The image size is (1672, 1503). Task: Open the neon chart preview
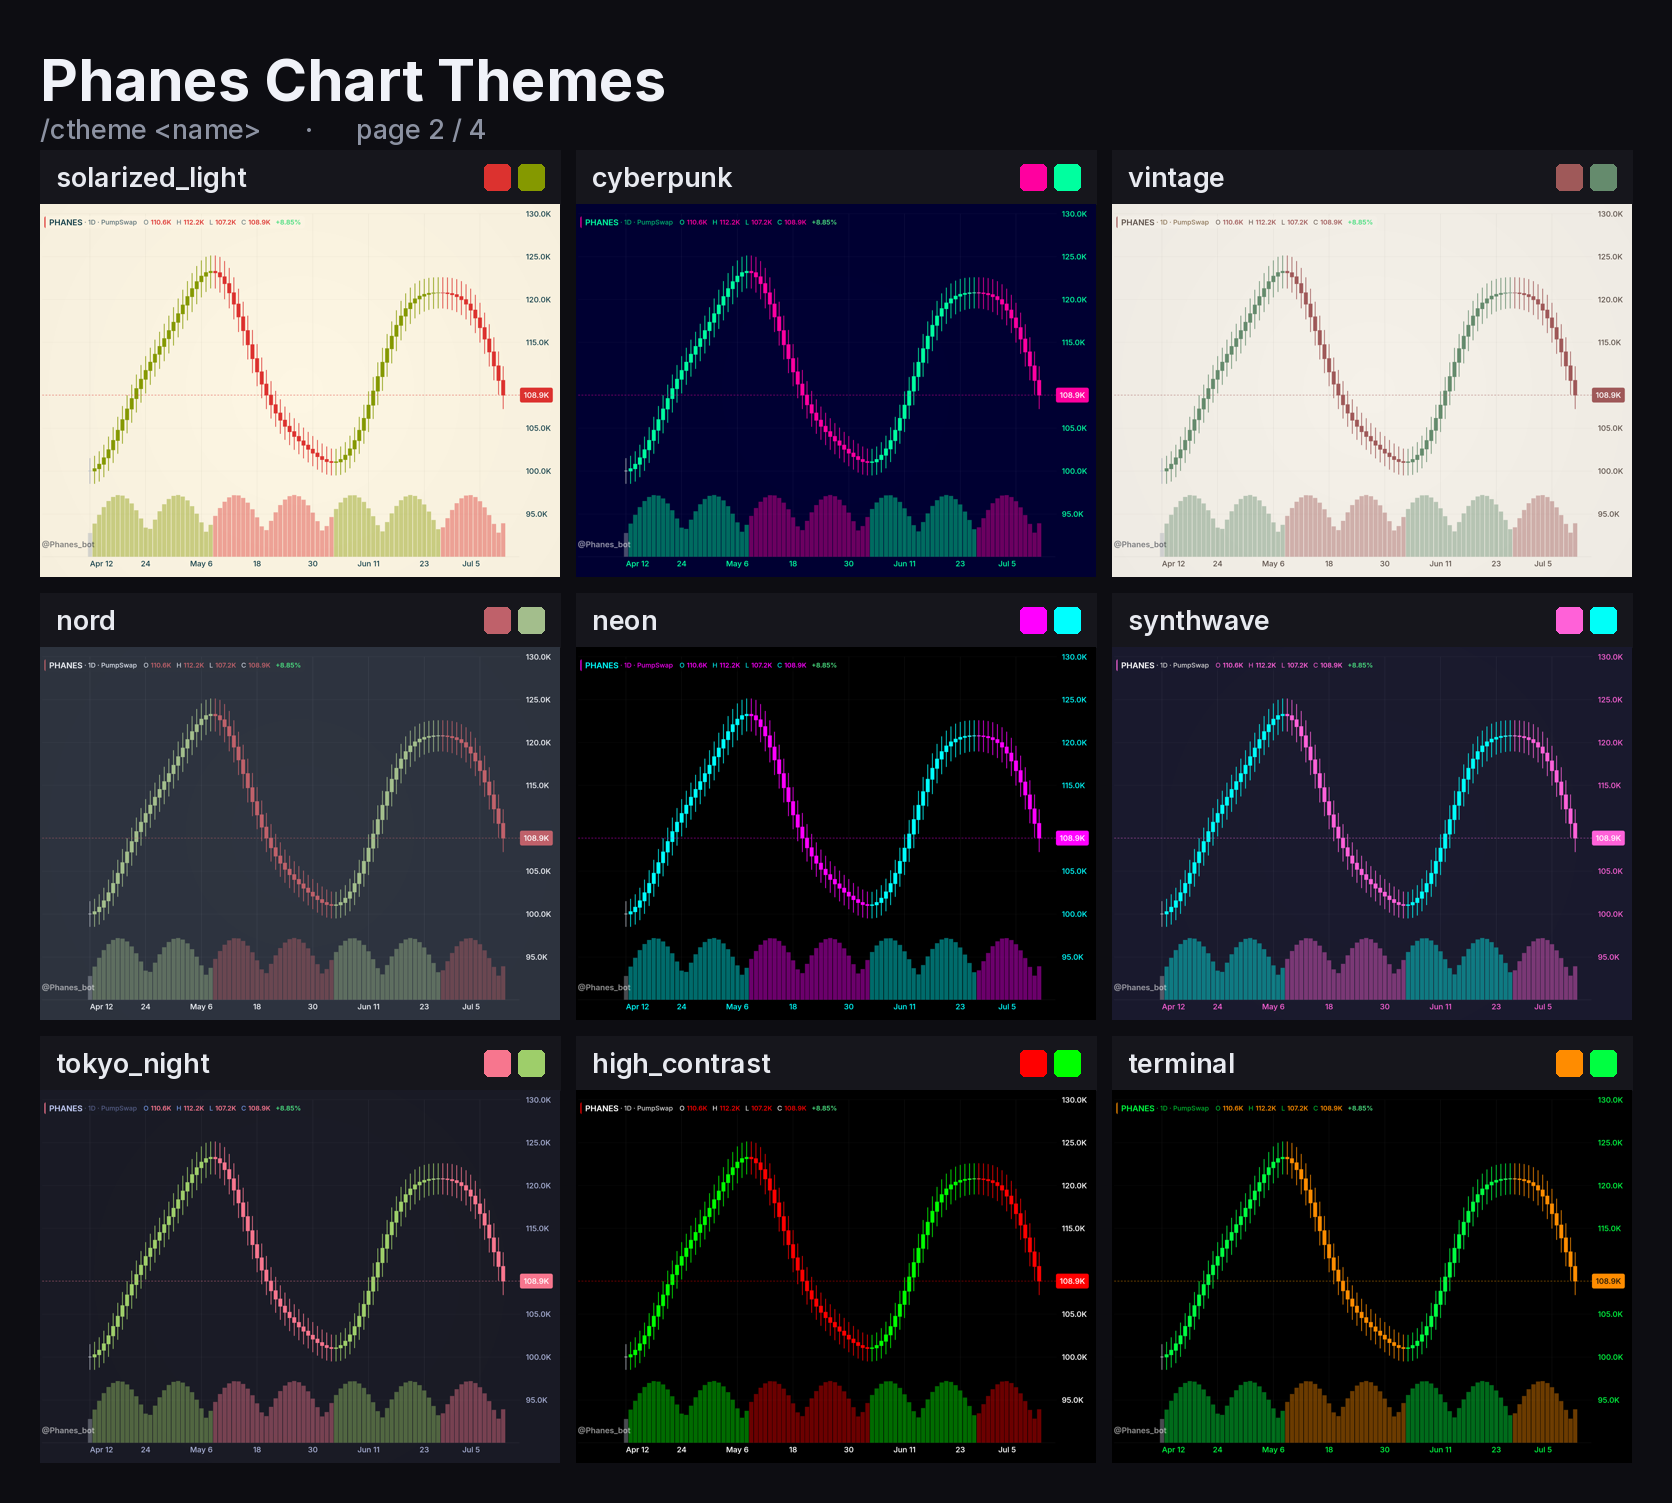click(x=836, y=833)
